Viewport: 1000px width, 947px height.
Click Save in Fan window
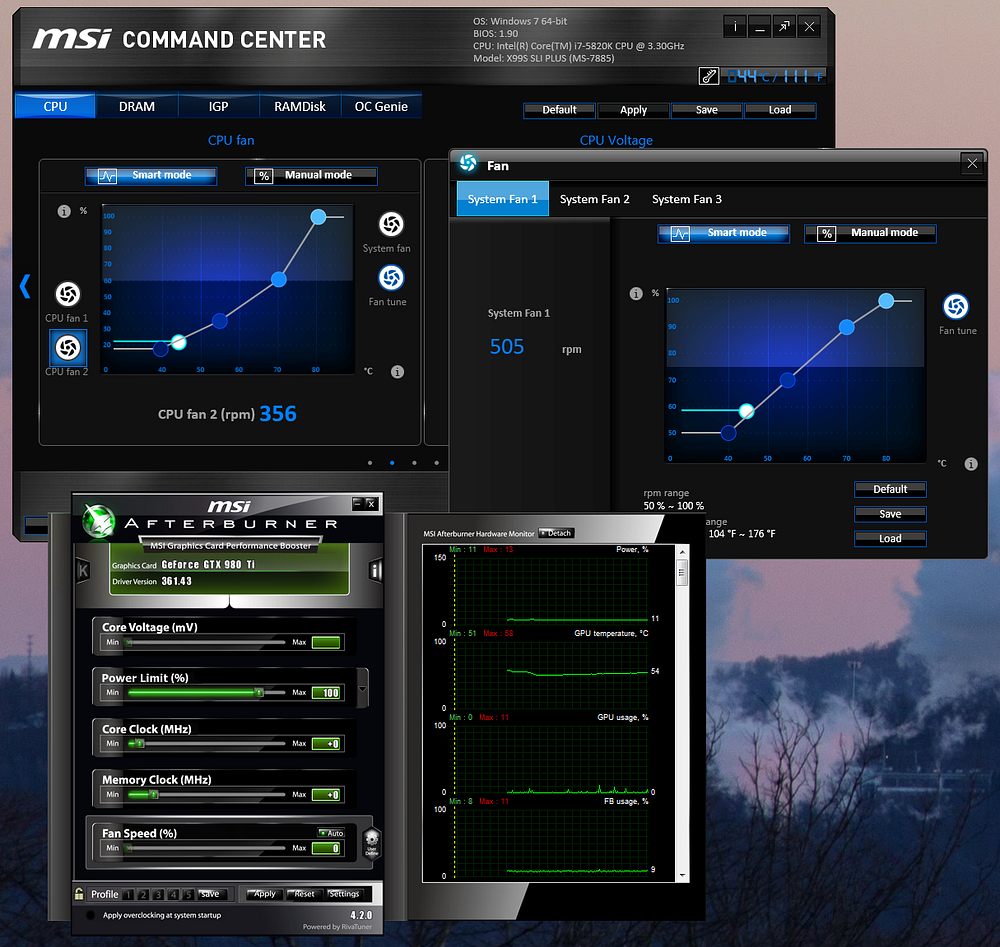[x=890, y=514]
